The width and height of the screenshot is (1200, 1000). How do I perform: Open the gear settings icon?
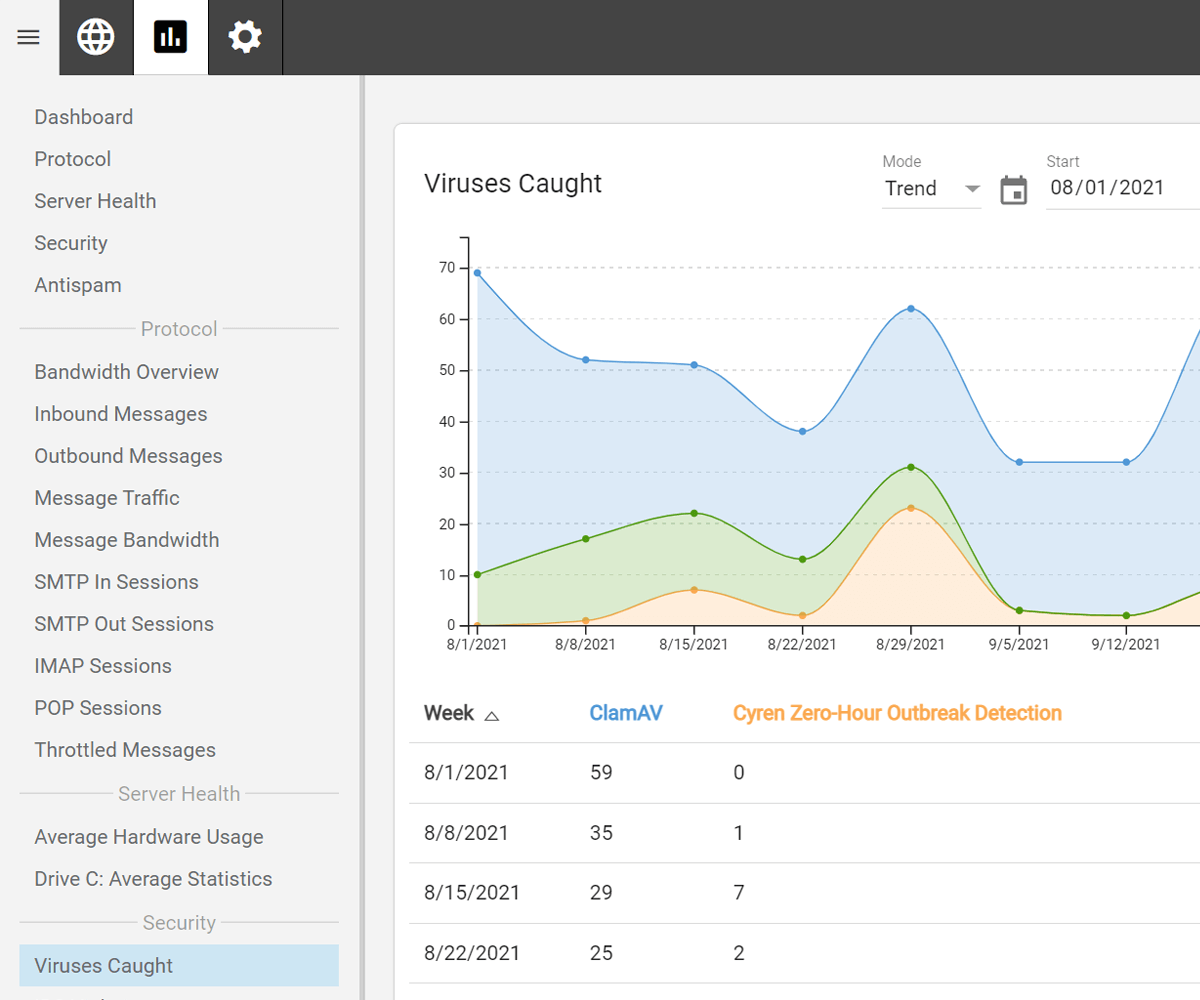click(245, 38)
